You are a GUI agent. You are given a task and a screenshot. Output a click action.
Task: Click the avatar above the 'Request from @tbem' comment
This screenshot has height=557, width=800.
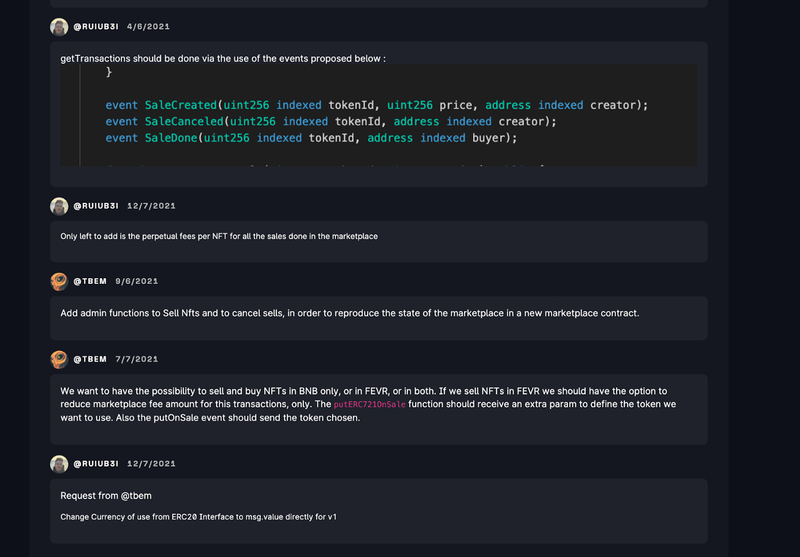[59, 464]
